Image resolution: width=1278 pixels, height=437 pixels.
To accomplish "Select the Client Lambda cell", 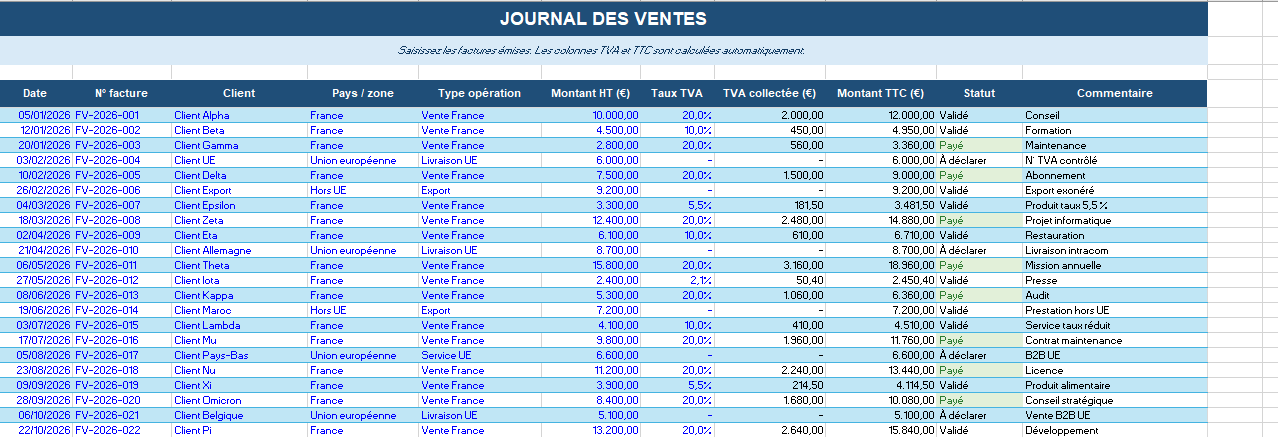I will 239,325.
